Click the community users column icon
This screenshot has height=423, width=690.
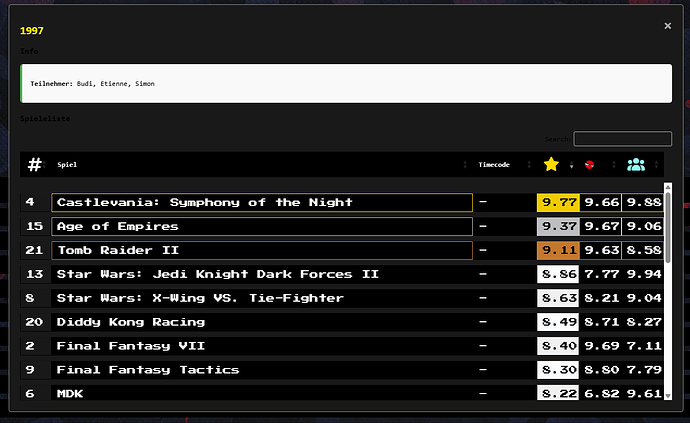[x=636, y=164]
